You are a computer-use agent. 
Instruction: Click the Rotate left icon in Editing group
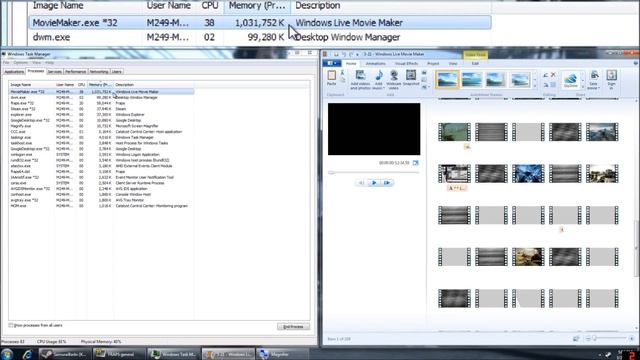pyautogui.click(x=546, y=75)
